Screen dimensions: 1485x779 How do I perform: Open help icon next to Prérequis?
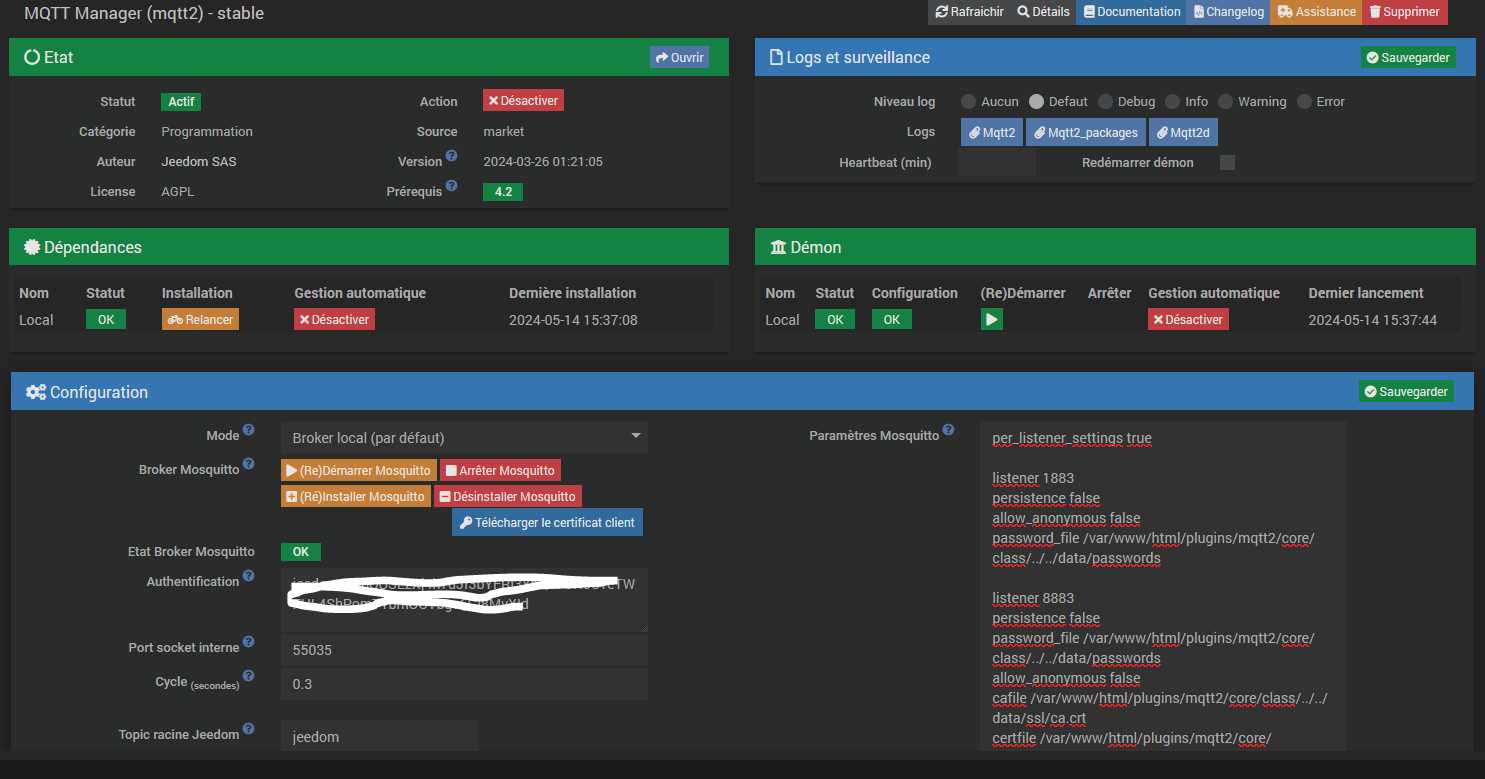(x=451, y=186)
